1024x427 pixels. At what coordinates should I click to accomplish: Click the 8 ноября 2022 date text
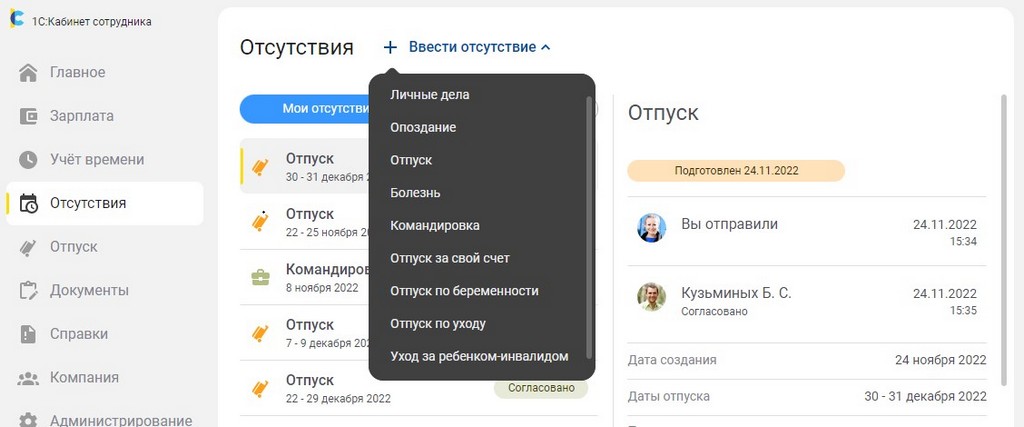click(x=322, y=288)
